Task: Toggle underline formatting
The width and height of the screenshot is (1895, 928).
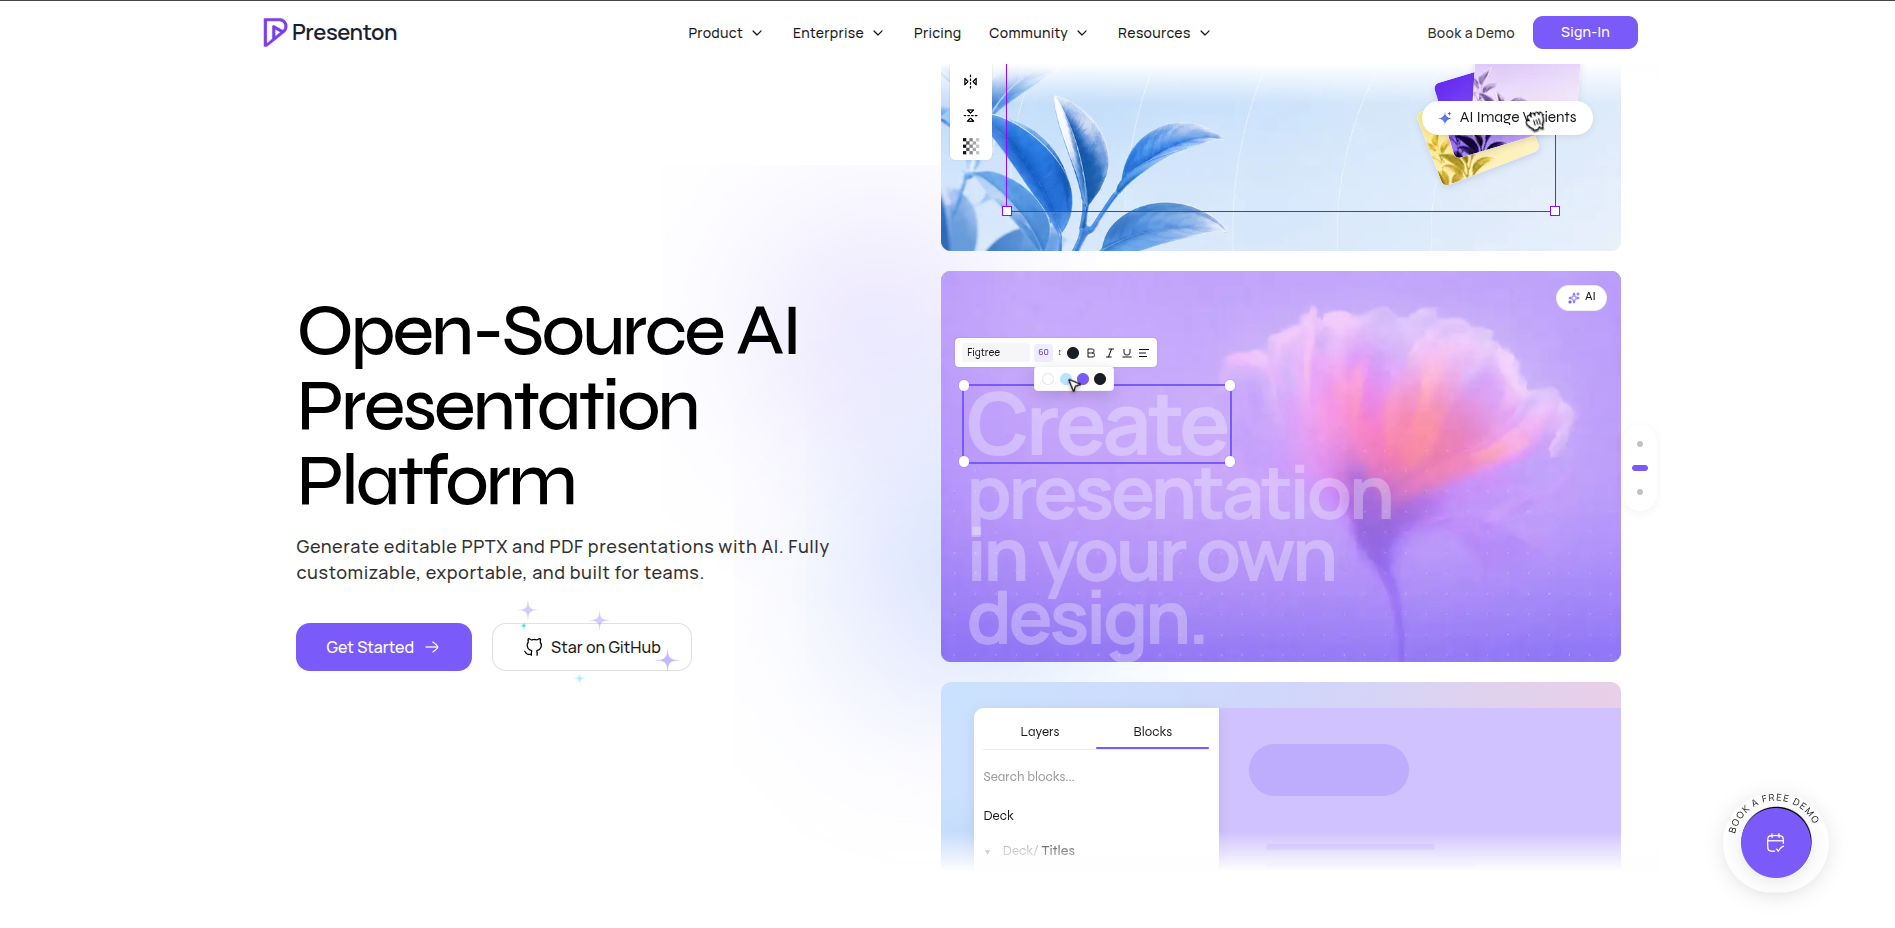Action: coord(1127,353)
